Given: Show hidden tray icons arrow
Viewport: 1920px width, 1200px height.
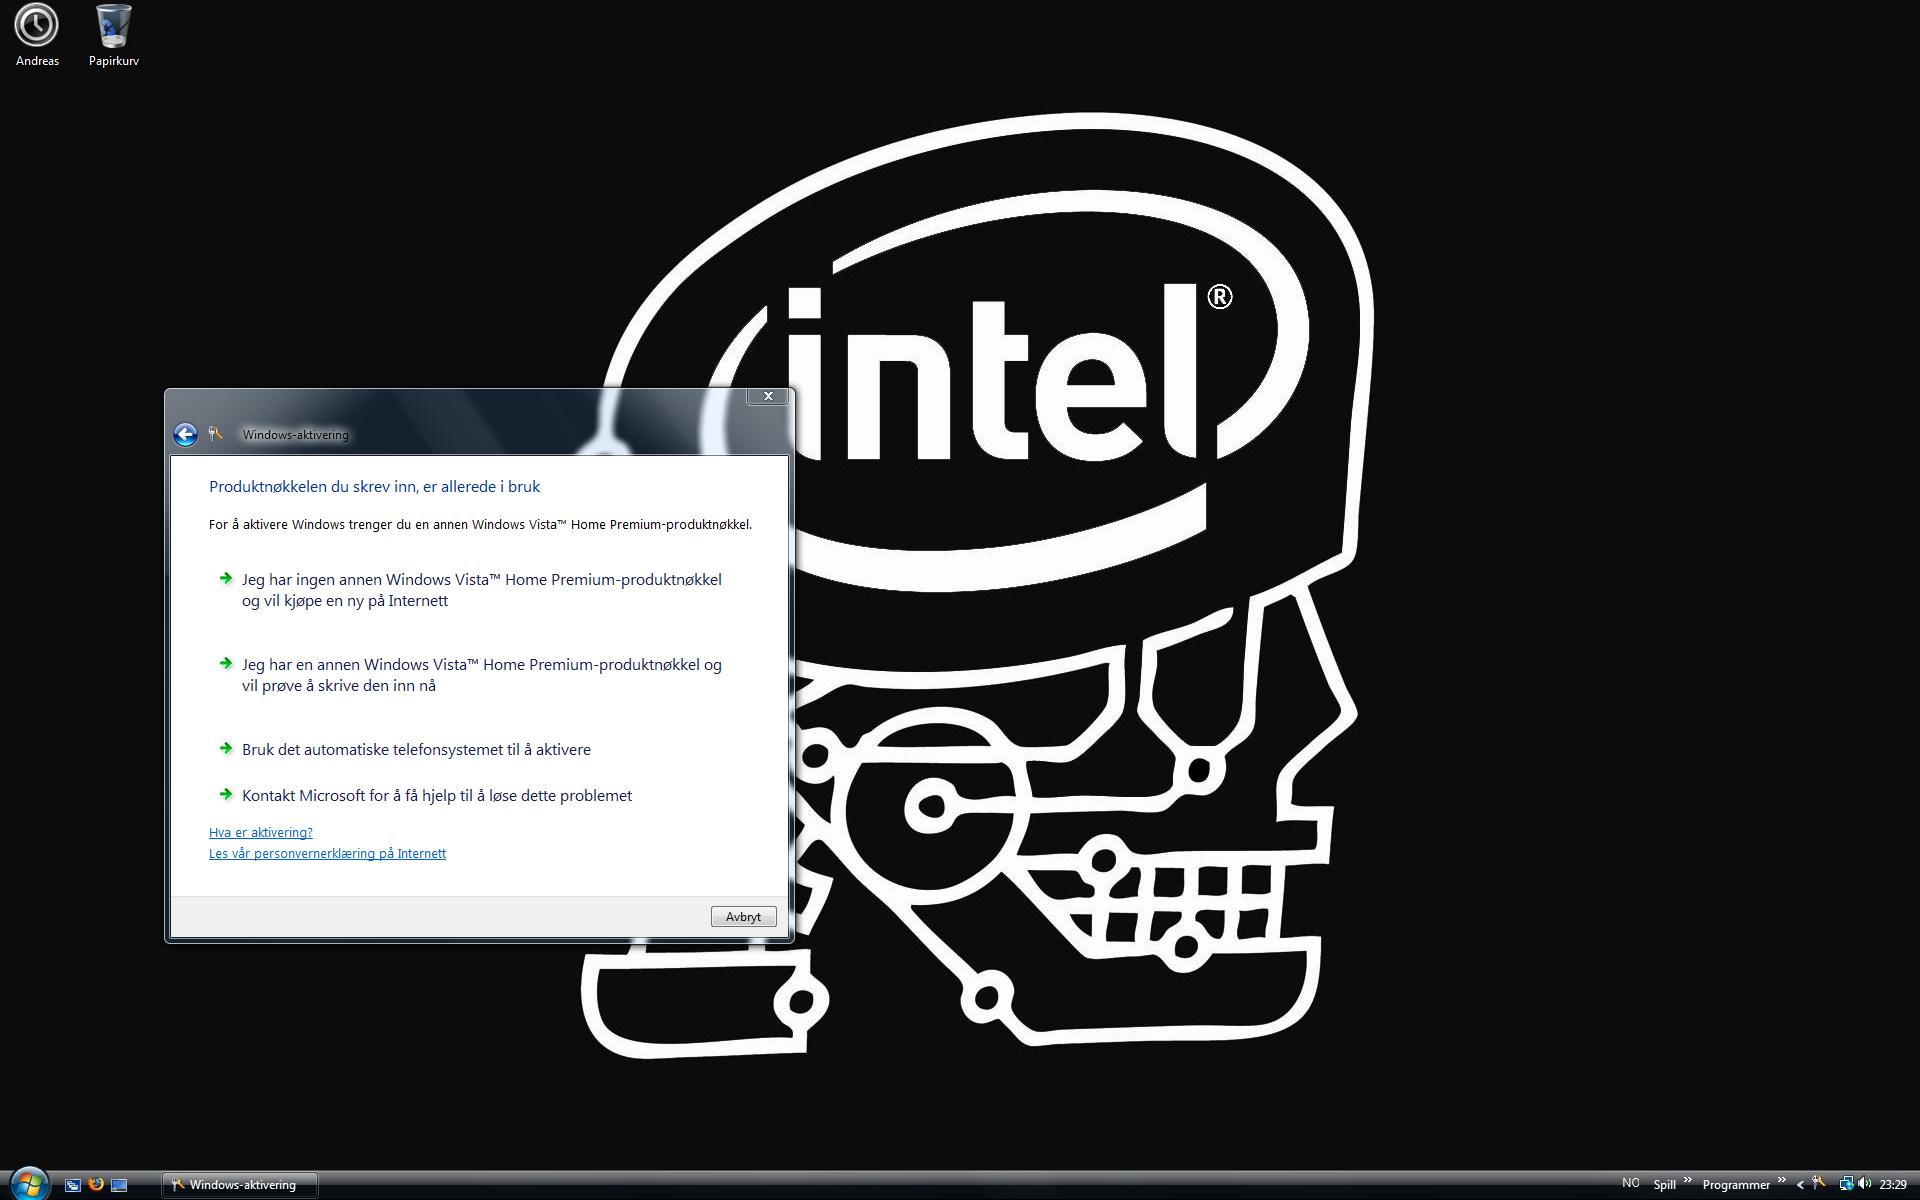Looking at the screenshot, I should point(1800,1185).
